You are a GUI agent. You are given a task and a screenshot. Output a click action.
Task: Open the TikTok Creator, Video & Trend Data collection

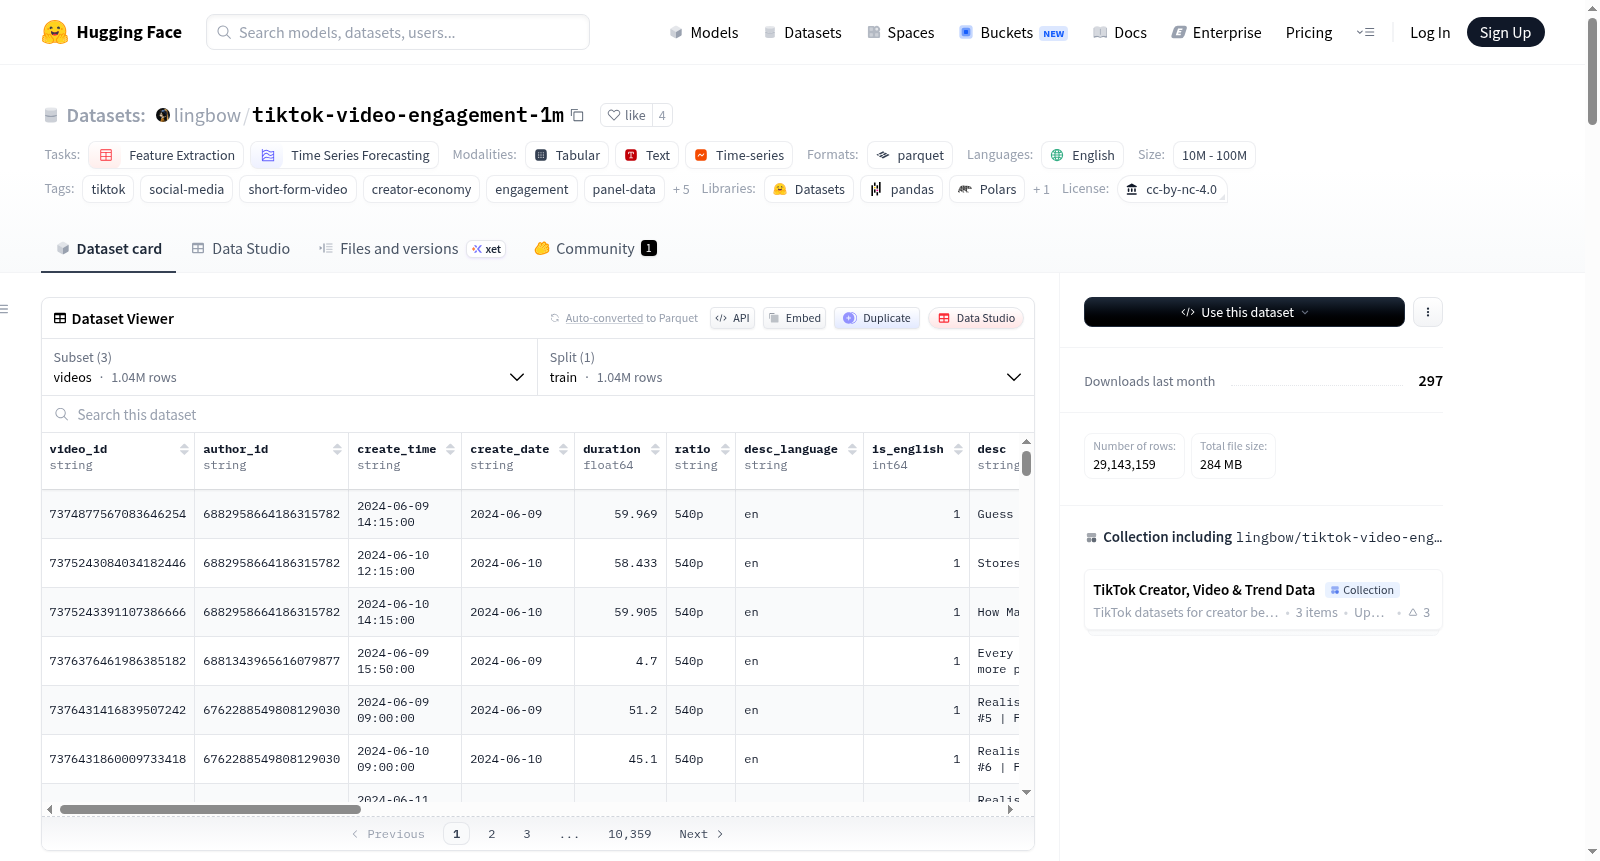(1263, 600)
